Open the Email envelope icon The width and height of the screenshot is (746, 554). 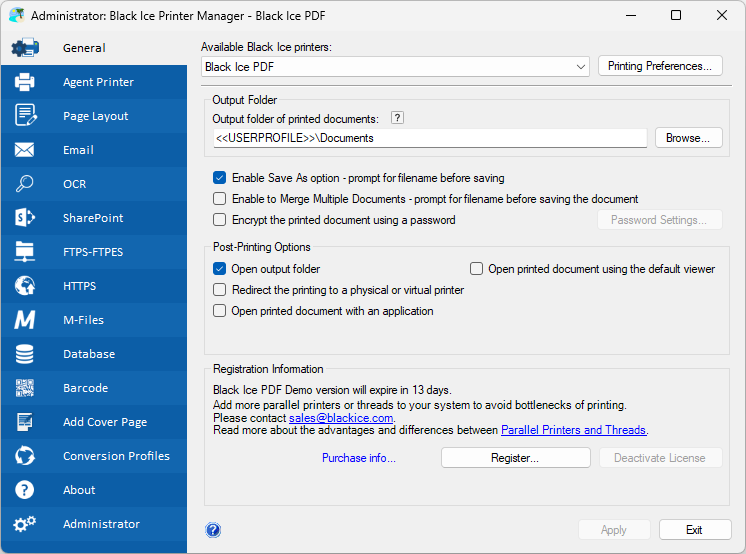[x=25, y=150]
